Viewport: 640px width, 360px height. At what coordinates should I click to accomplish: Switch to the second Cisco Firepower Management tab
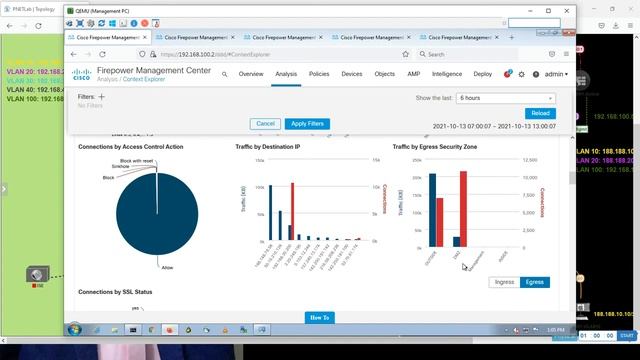(196, 37)
